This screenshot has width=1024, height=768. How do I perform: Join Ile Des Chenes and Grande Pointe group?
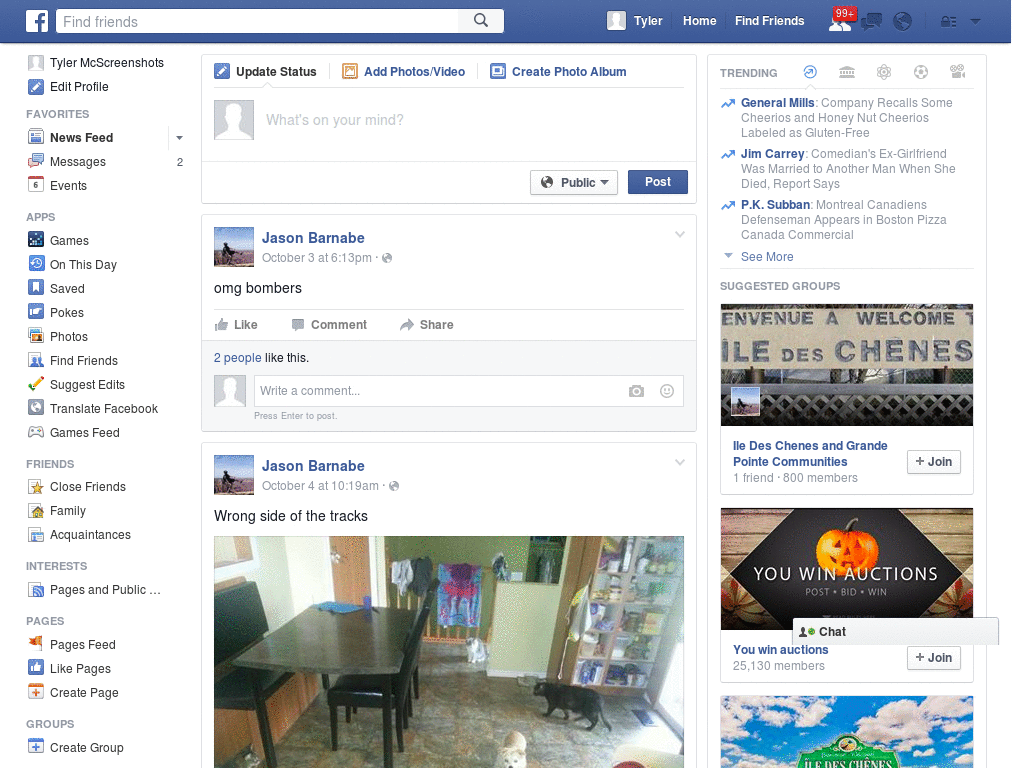(x=933, y=462)
